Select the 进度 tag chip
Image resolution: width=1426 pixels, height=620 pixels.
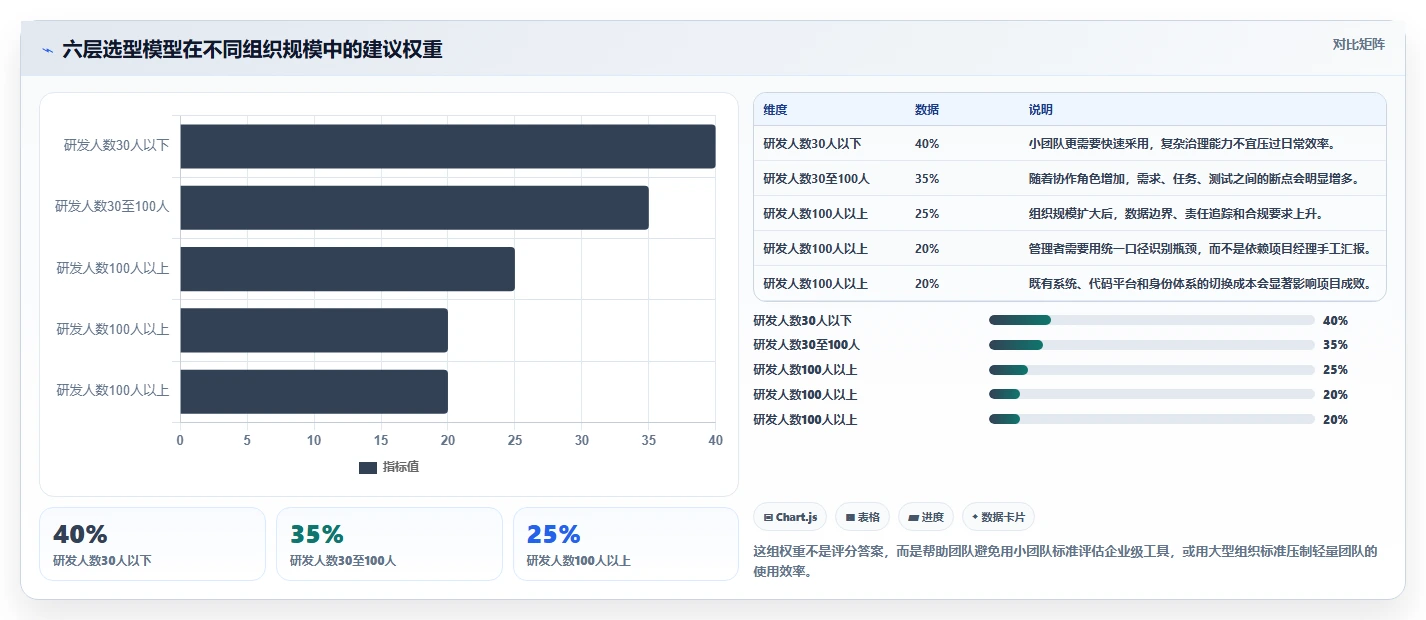pos(926,517)
